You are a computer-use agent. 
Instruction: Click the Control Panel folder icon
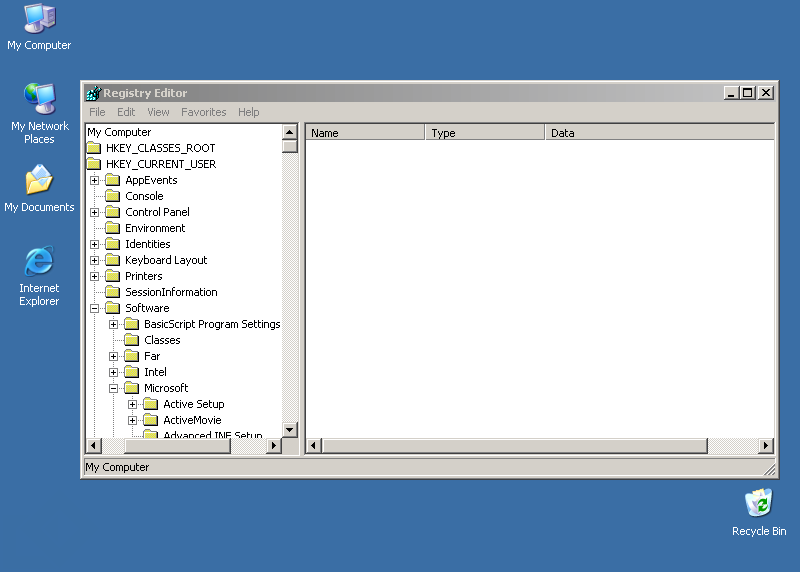point(113,212)
